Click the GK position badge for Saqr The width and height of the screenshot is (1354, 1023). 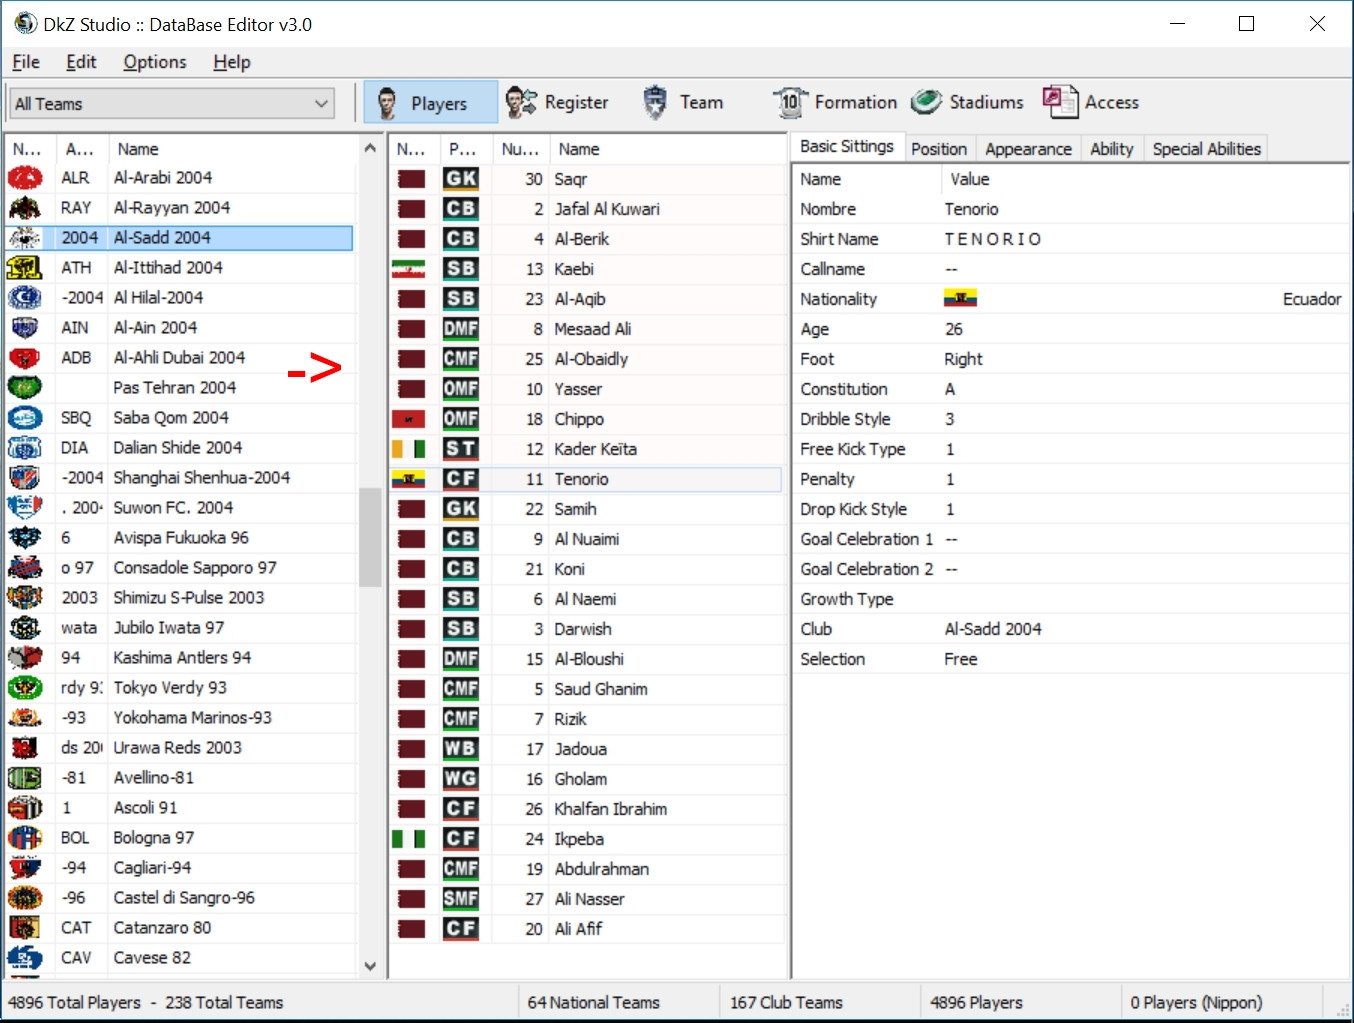point(461,179)
